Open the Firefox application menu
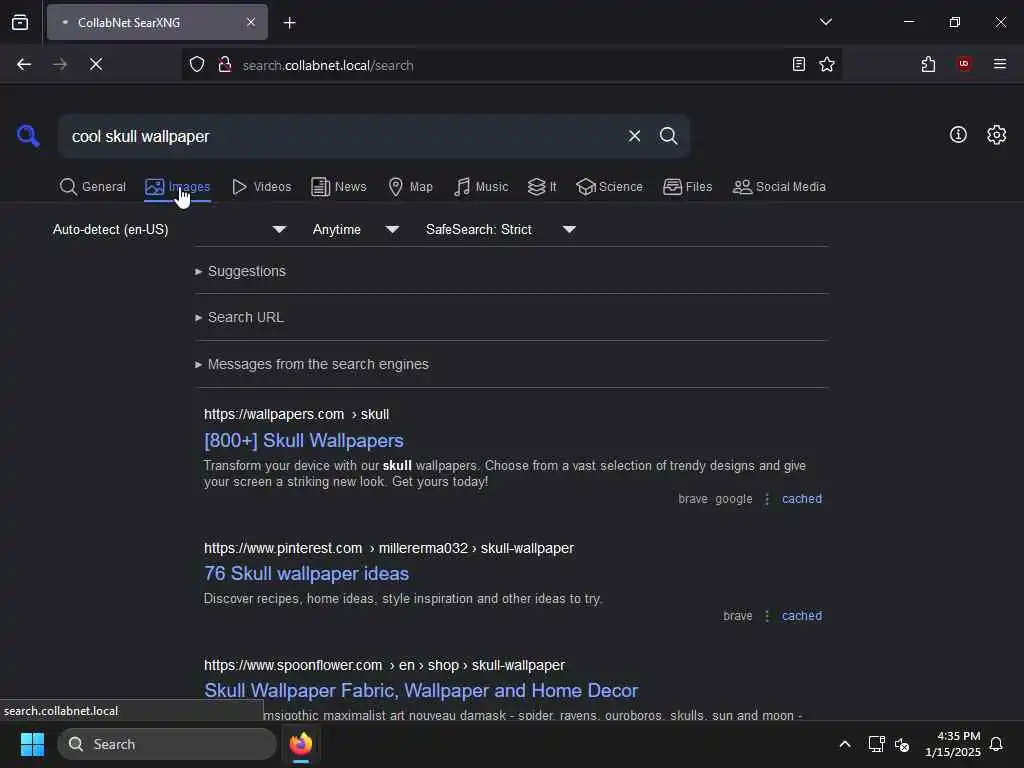 click(x=999, y=64)
